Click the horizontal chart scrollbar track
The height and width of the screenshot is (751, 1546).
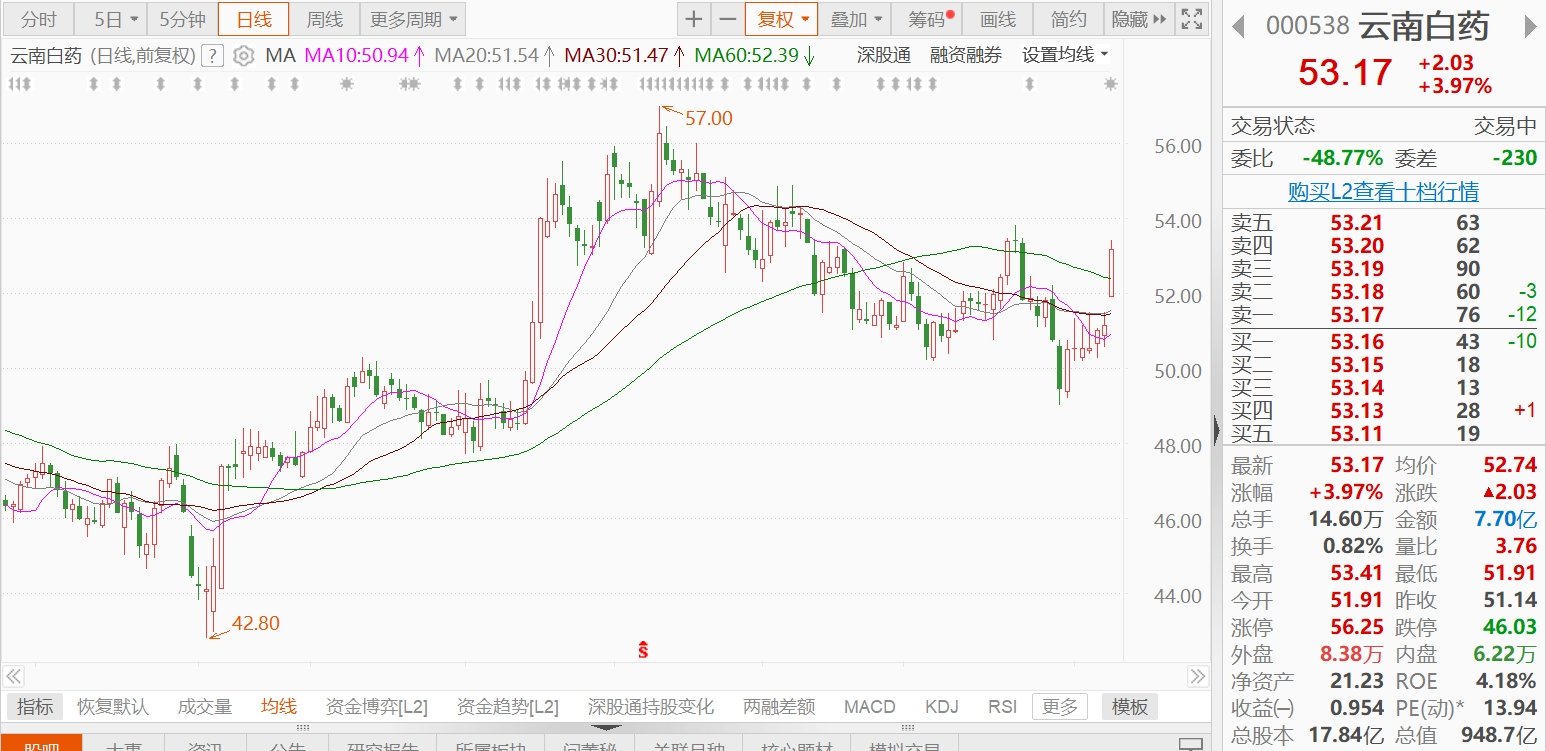tap(605, 675)
